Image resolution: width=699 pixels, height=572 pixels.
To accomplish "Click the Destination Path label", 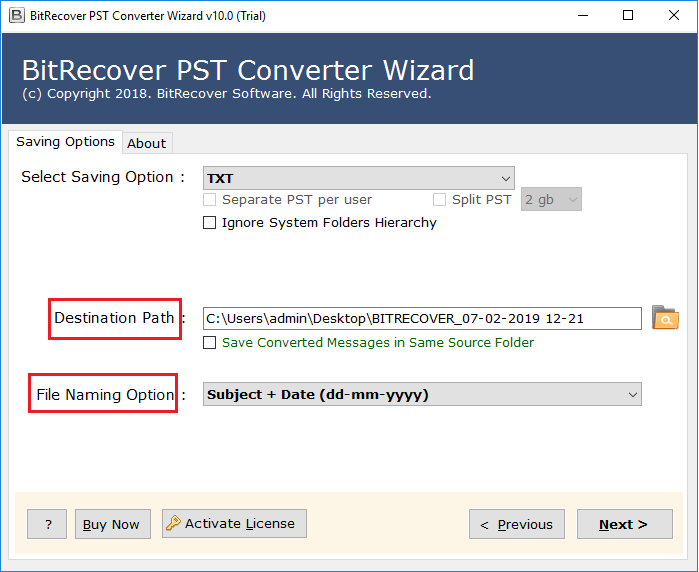I will [x=115, y=318].
